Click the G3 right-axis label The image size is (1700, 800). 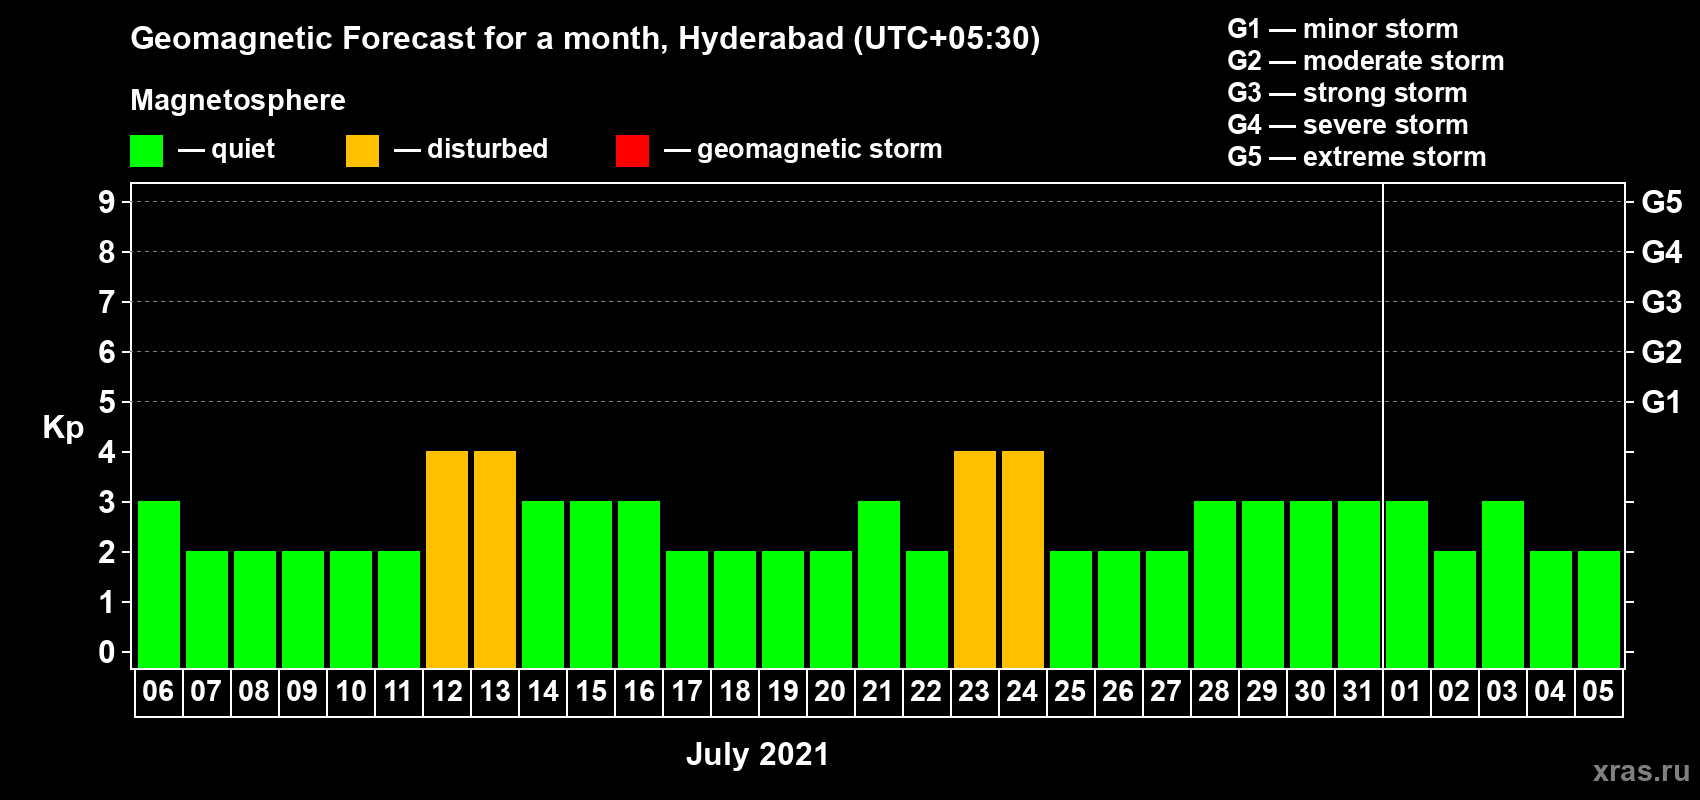tap(1662, 302)
